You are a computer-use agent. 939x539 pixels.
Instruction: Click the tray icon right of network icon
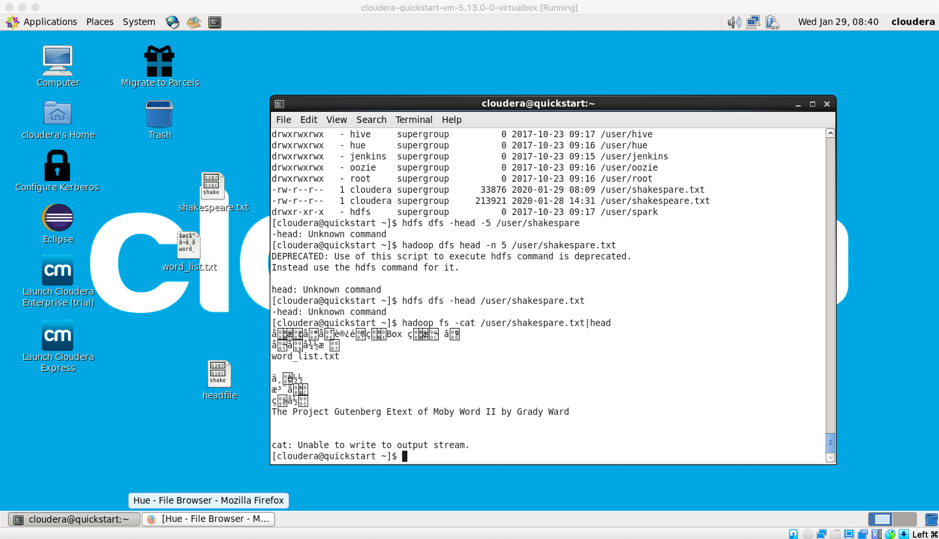[x=772, y=22]
